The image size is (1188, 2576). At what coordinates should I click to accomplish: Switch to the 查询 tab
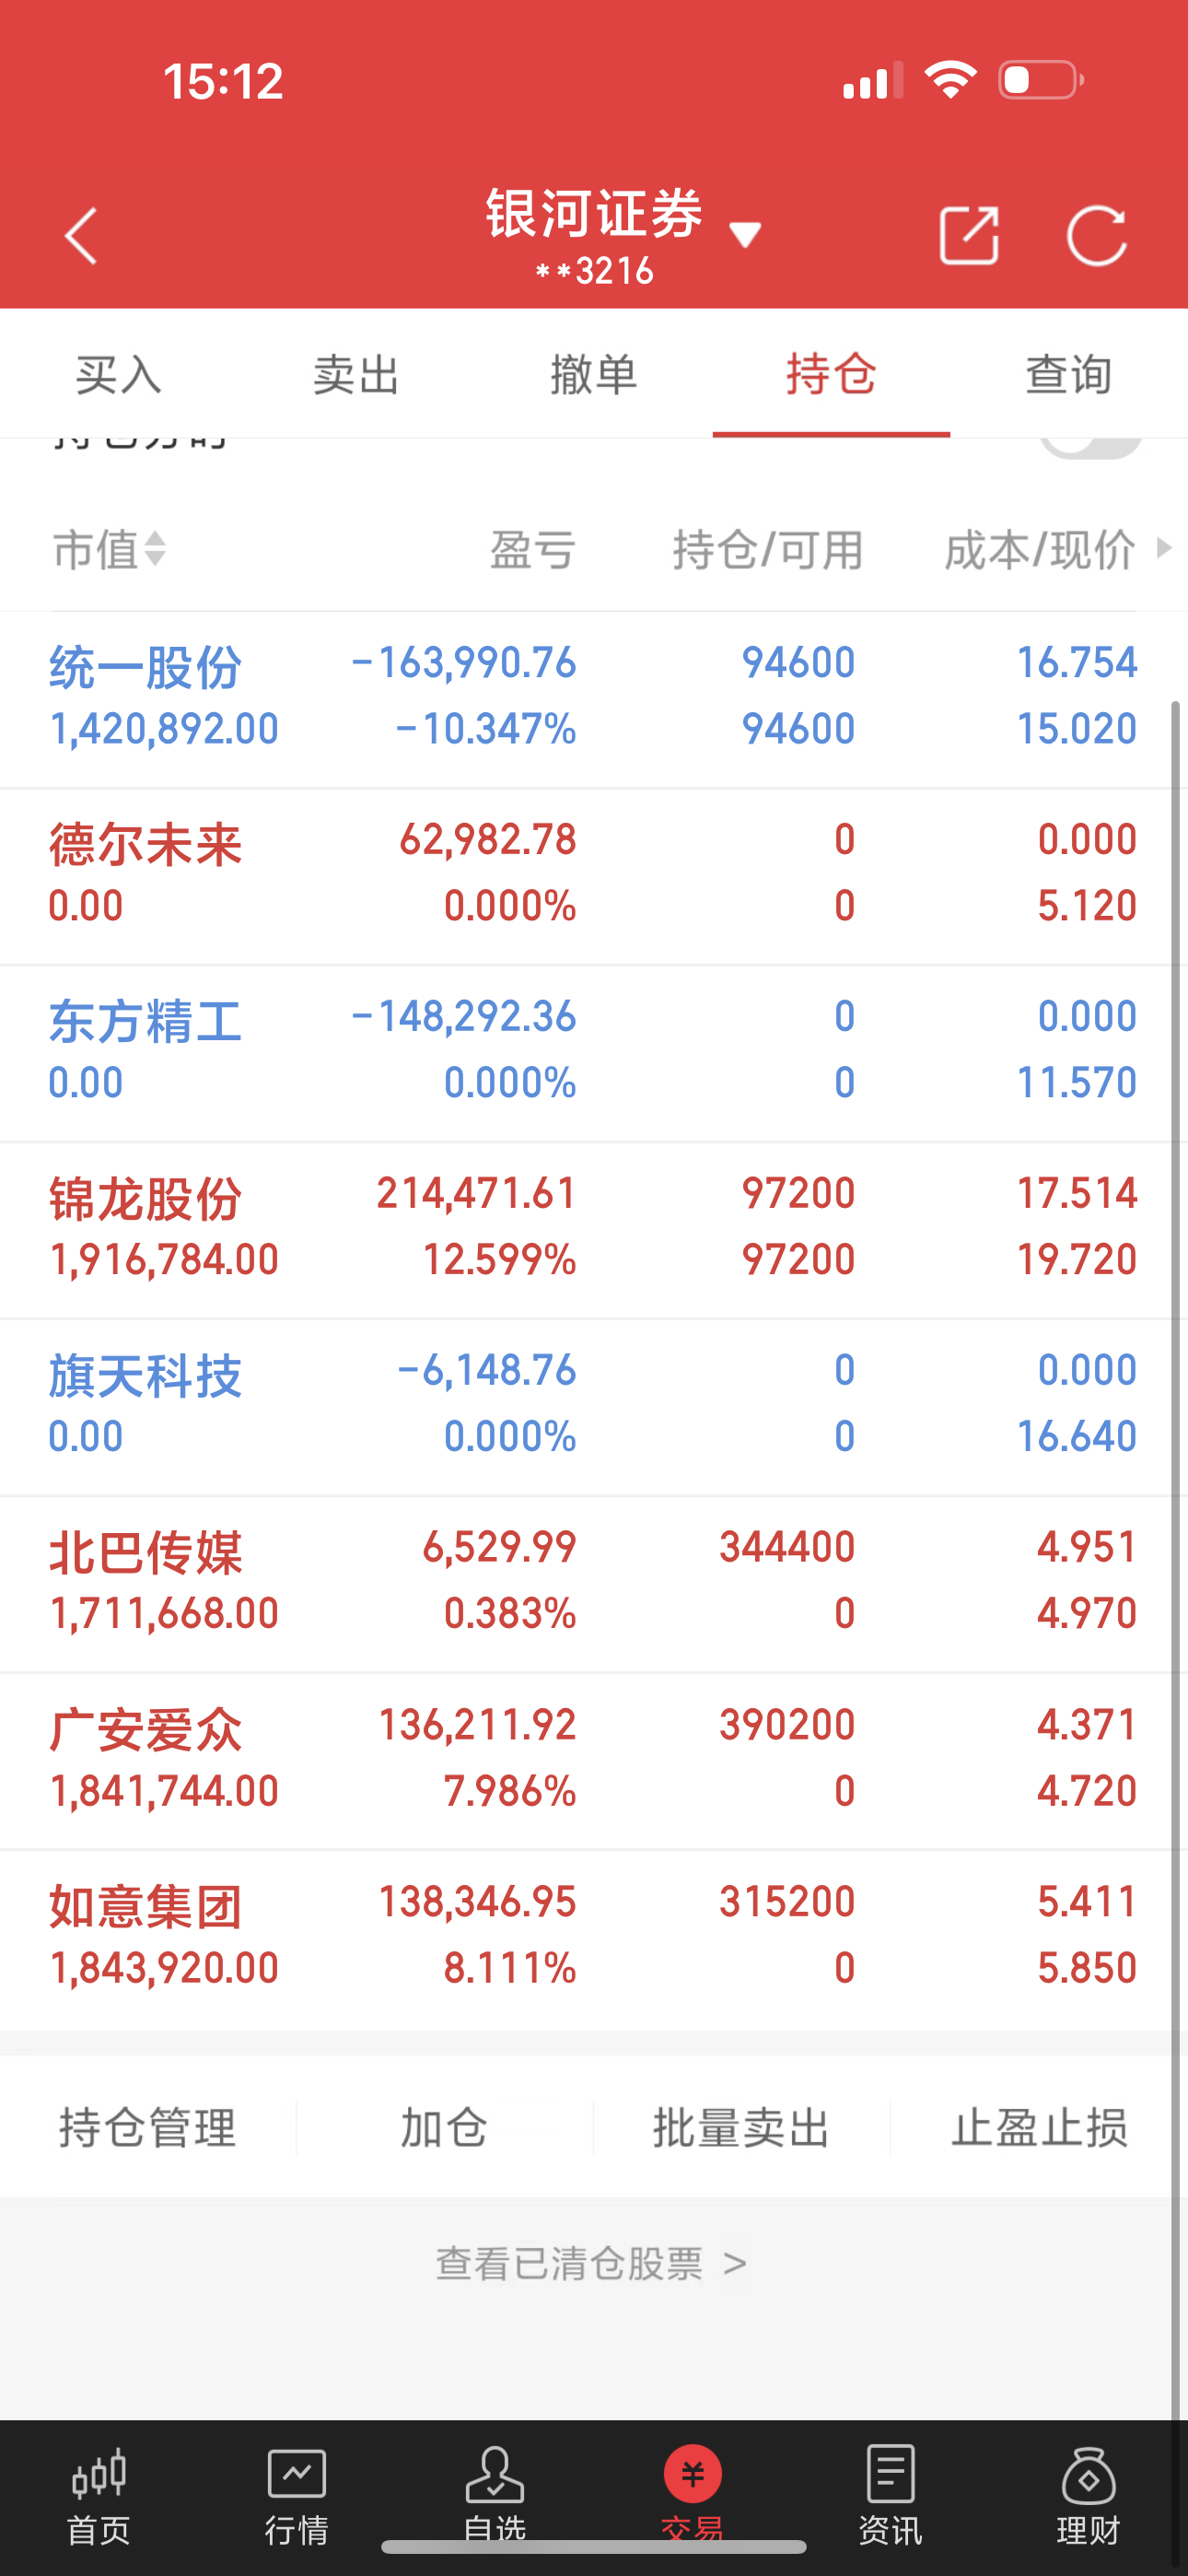pyautogui.click(x=1069, y=375)
